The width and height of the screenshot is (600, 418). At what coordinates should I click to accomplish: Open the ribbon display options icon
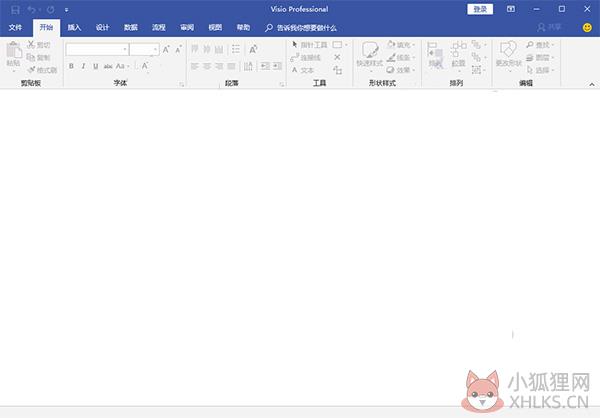(511, 9)
